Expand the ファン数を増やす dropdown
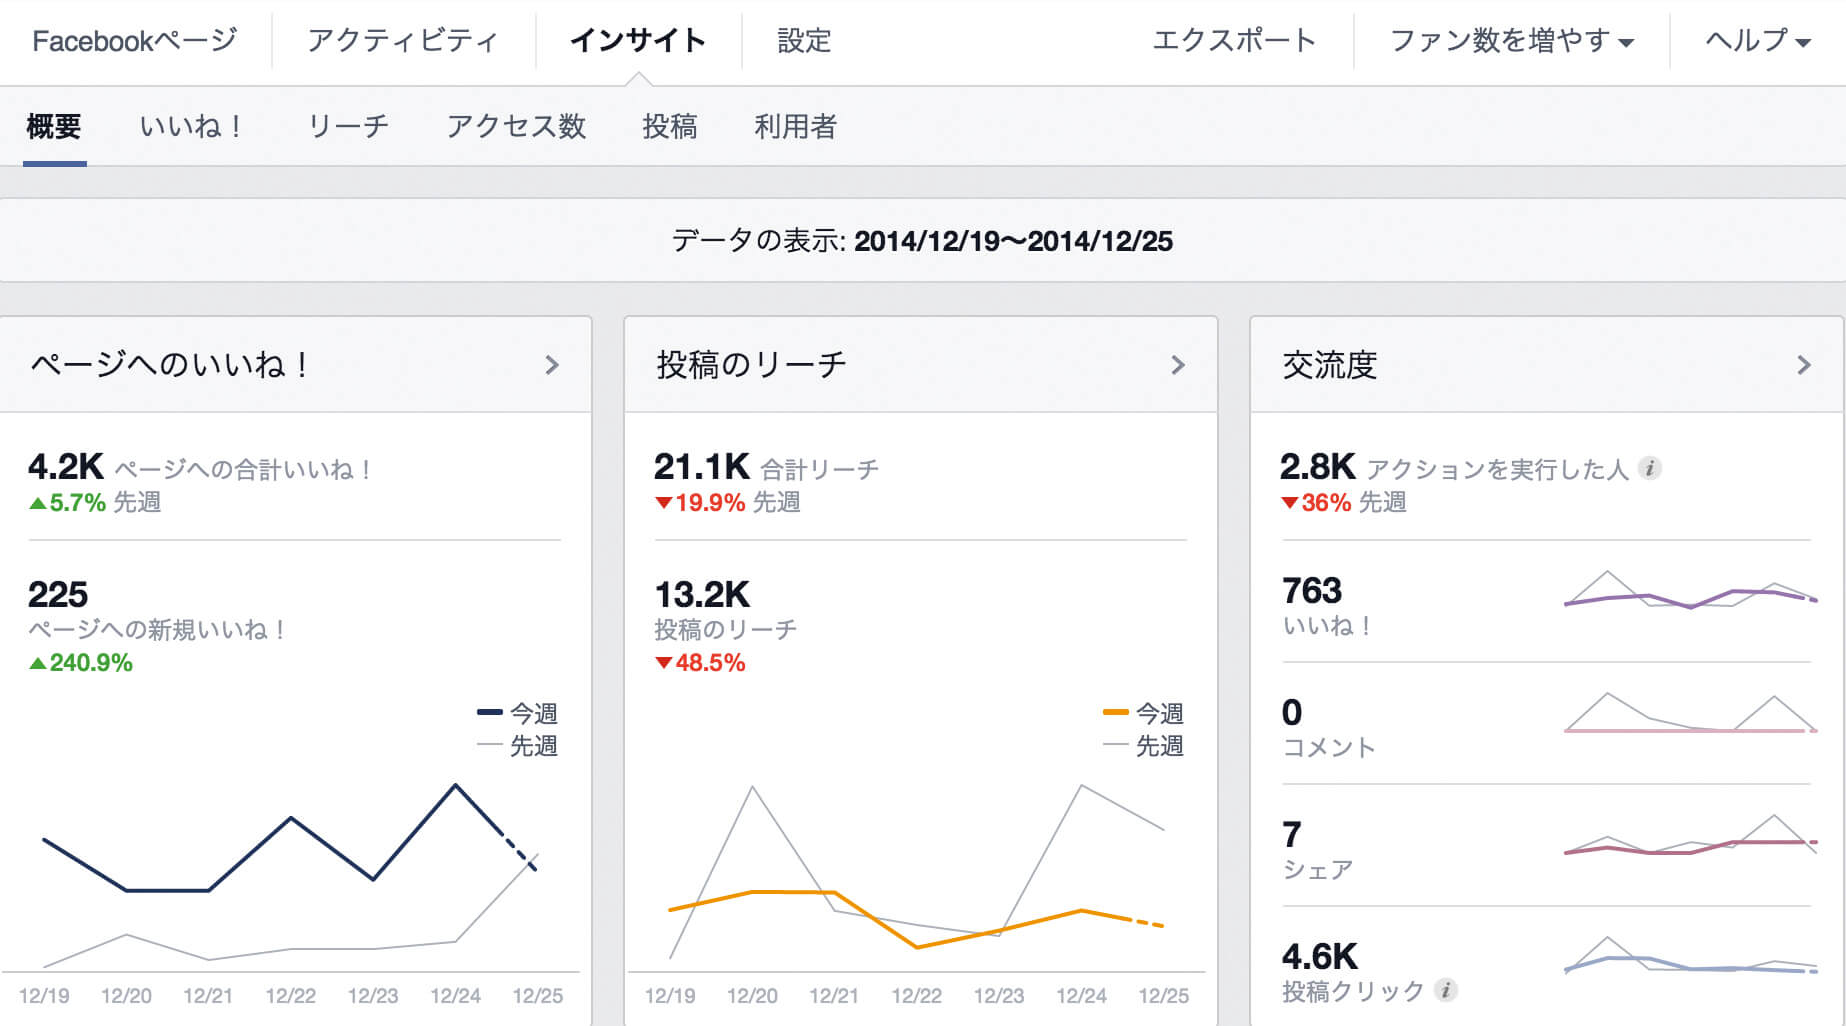 point(1511,41)
